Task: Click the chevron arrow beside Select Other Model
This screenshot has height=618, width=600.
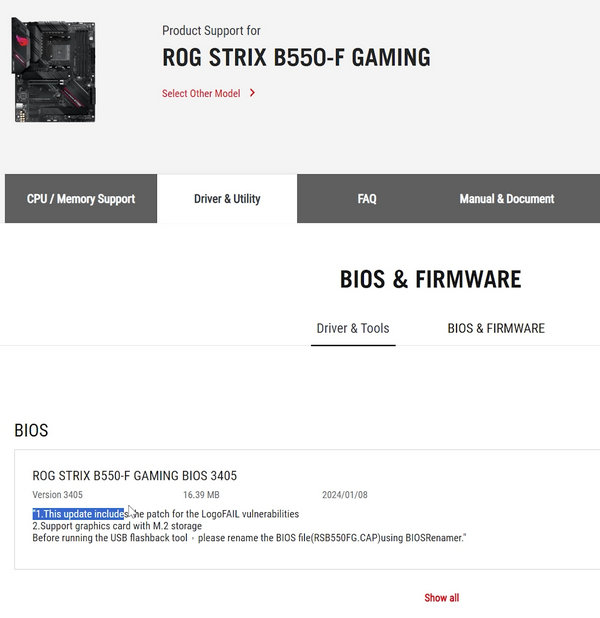Action: pyautogui.click(x=252, y=93)
